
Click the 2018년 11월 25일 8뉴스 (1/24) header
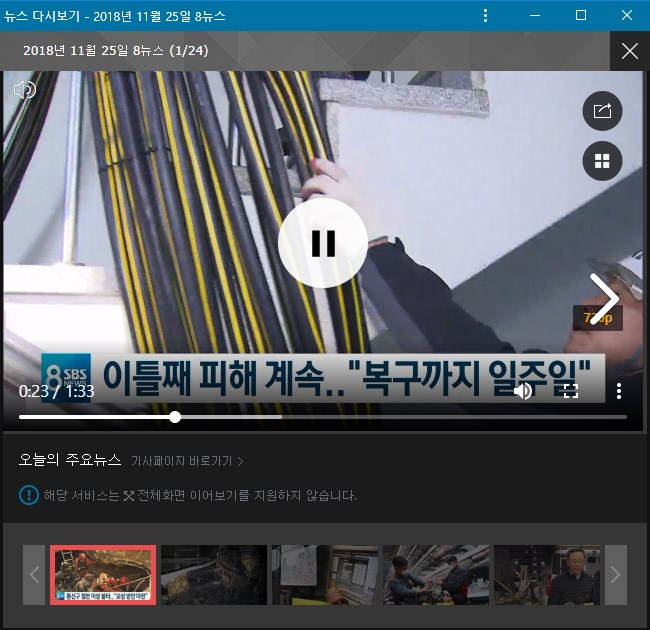(x=116, y=51)
